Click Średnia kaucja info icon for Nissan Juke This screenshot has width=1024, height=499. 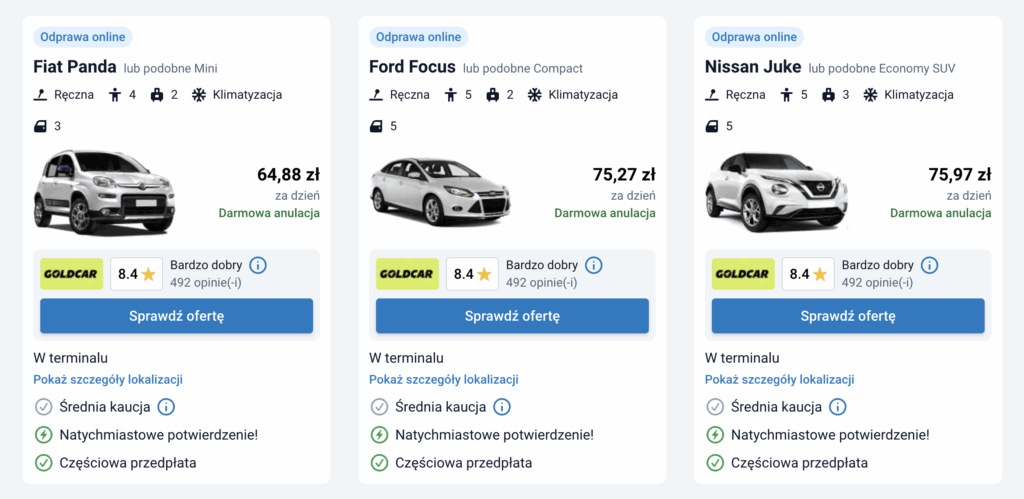(838, 407)
